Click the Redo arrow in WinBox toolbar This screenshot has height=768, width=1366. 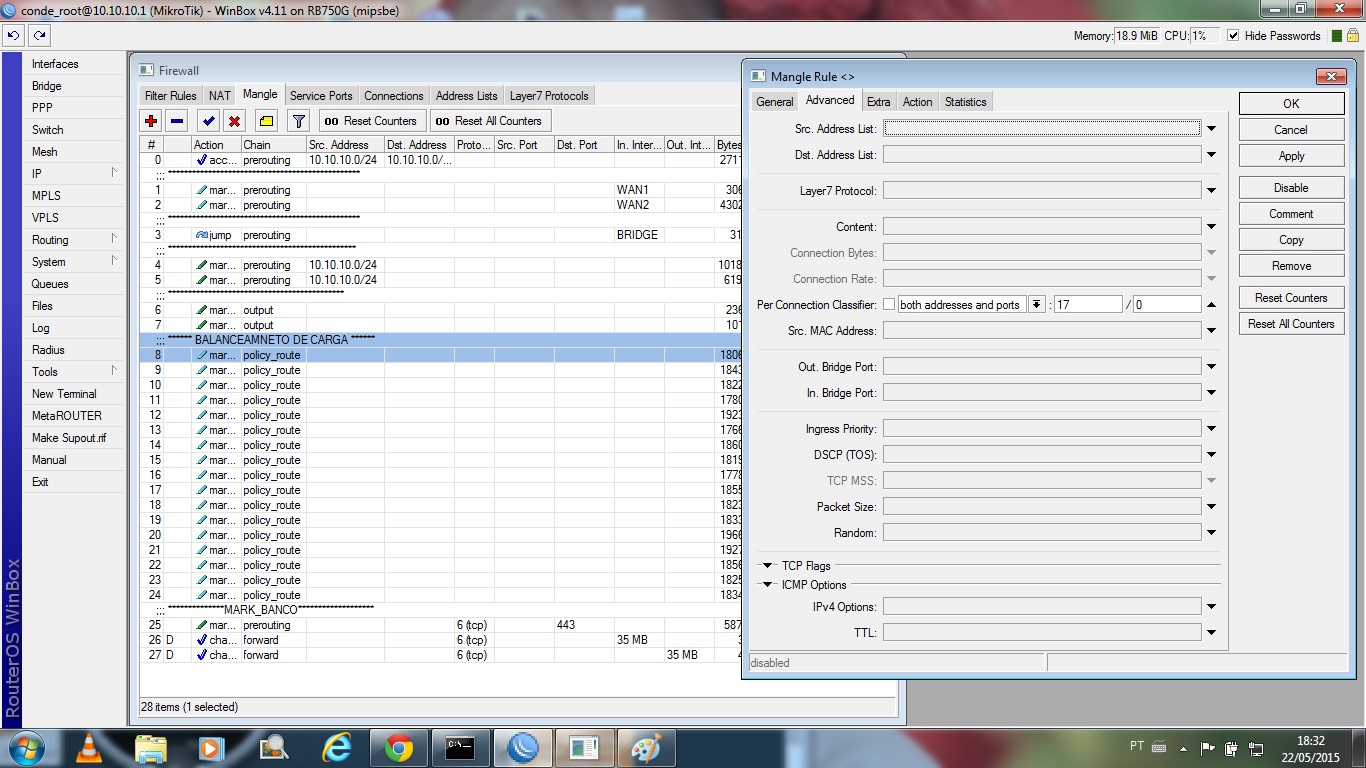[39, 36]
